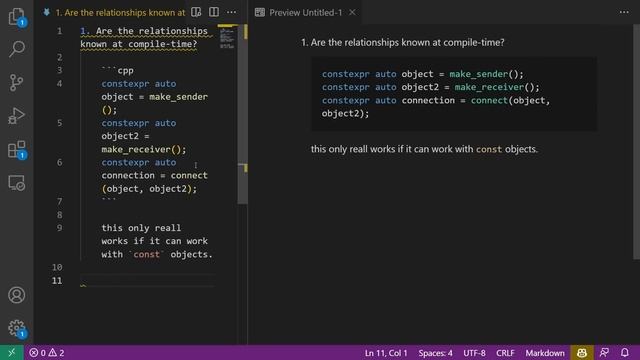
Task: Click '```cpp' fence text on line 3
Action: point(118,71)
